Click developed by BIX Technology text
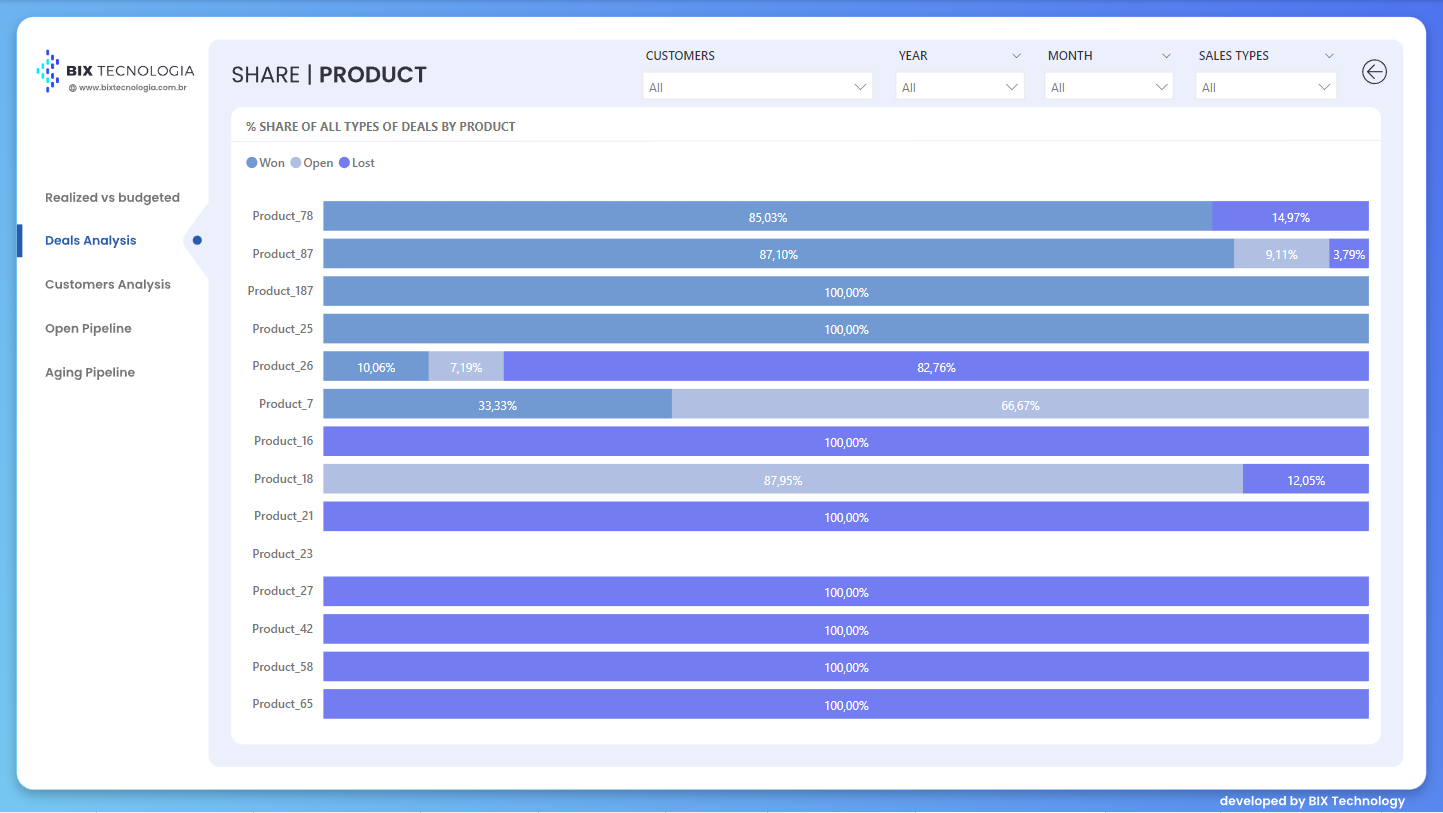 pyautogui.click(x=1311, y=801)
